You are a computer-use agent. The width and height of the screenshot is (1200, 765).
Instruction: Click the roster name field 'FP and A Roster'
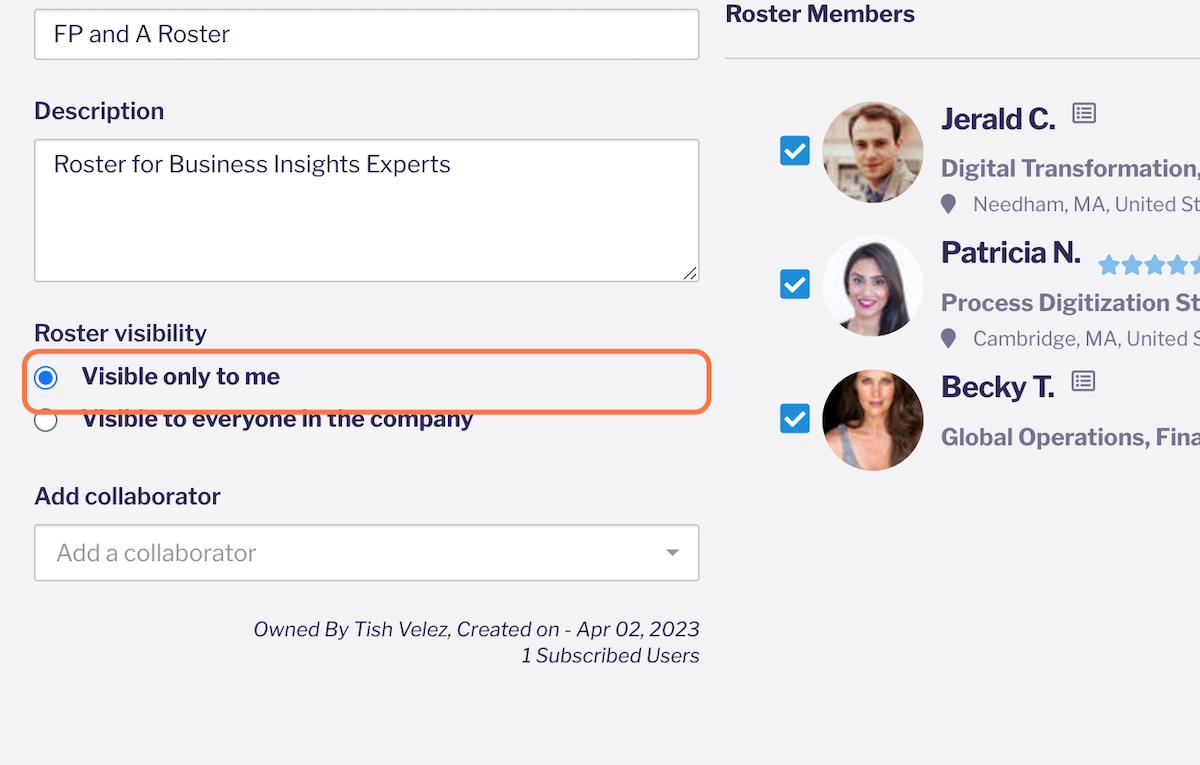pyautogui.click(x=366, y=34)
